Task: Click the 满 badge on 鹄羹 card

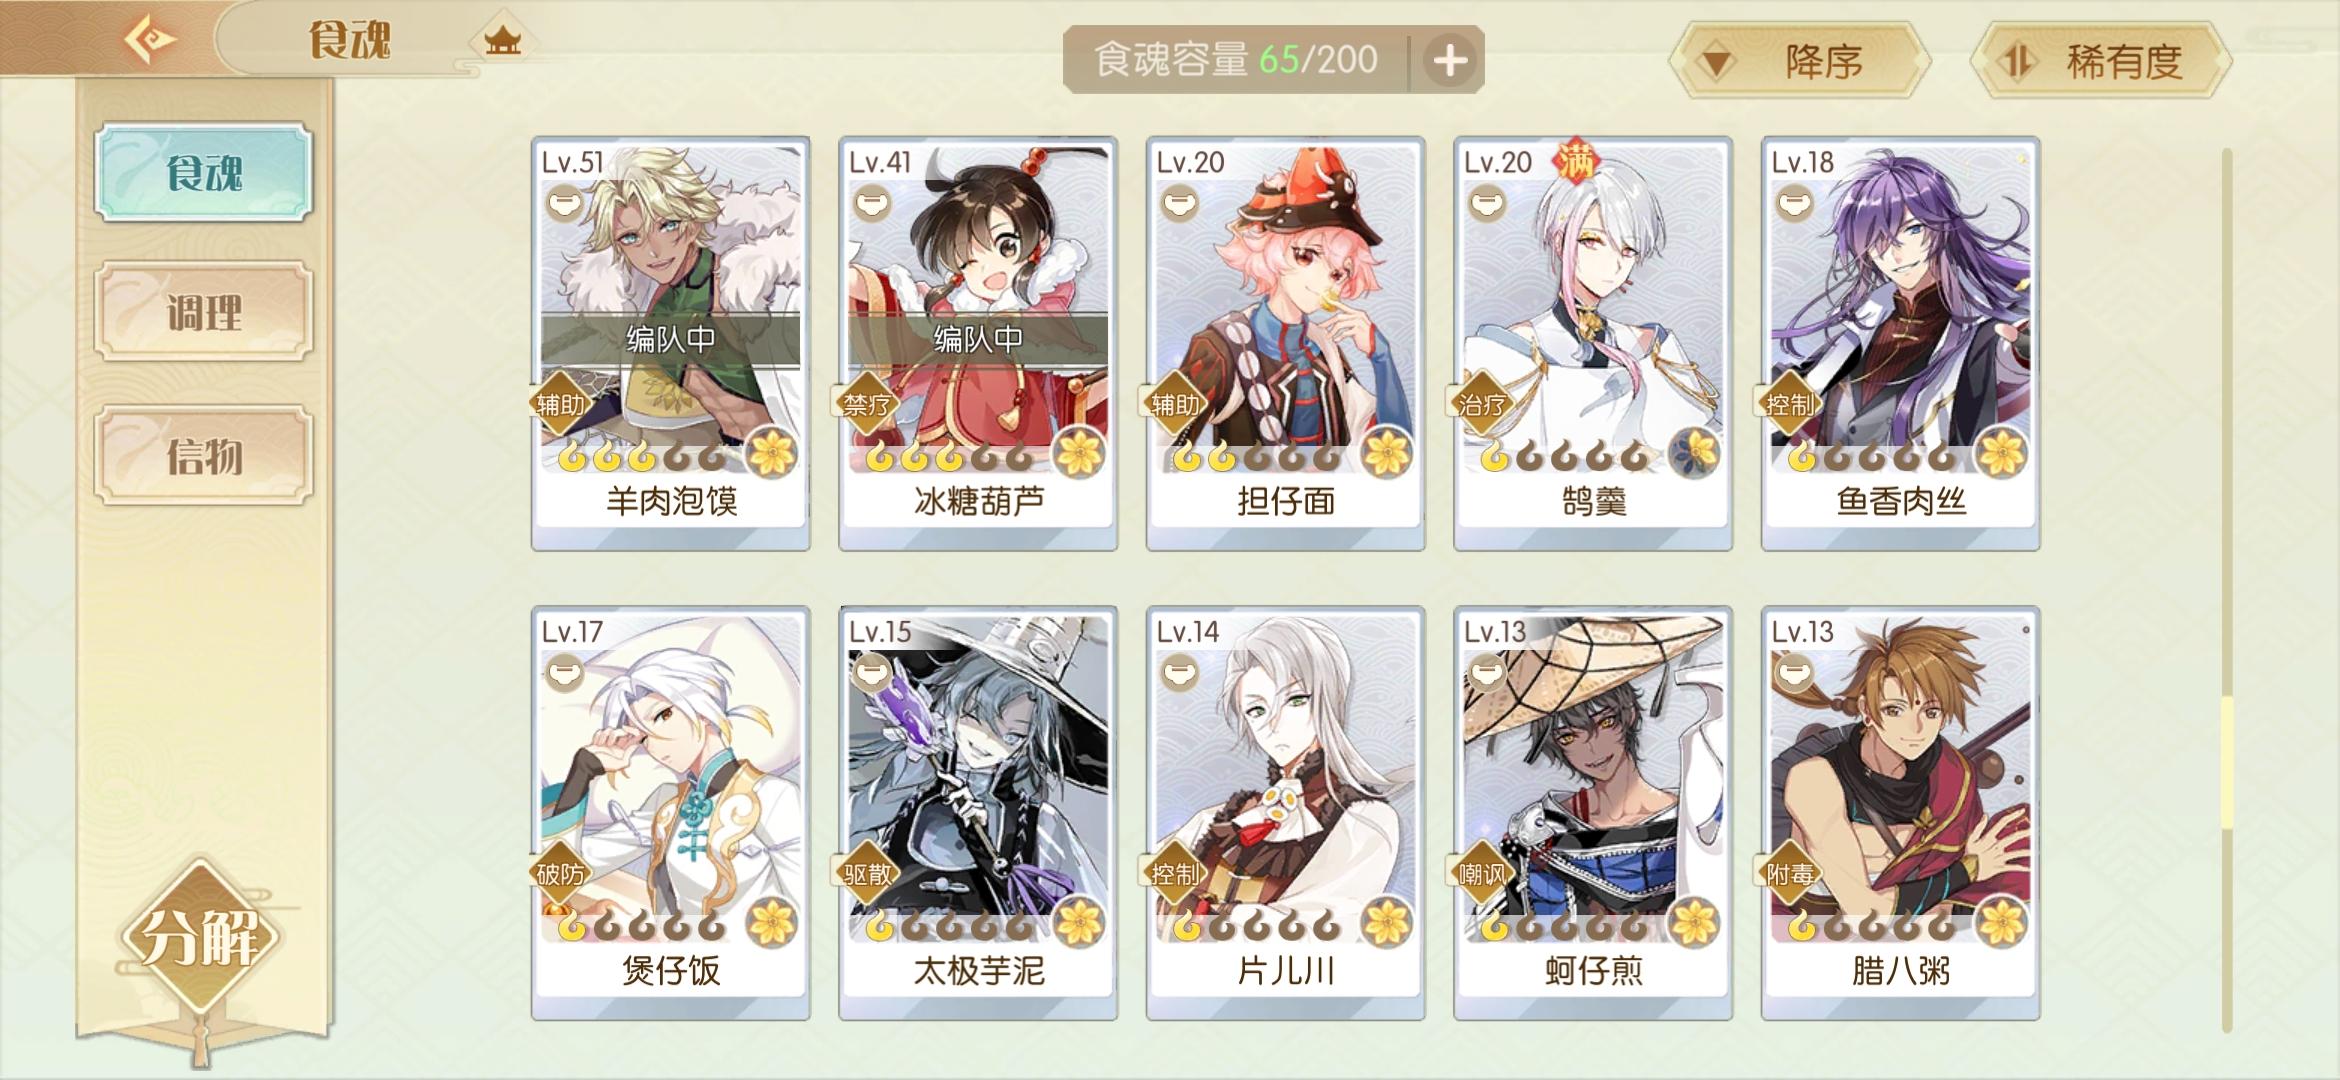Action: click(1576, 160)
